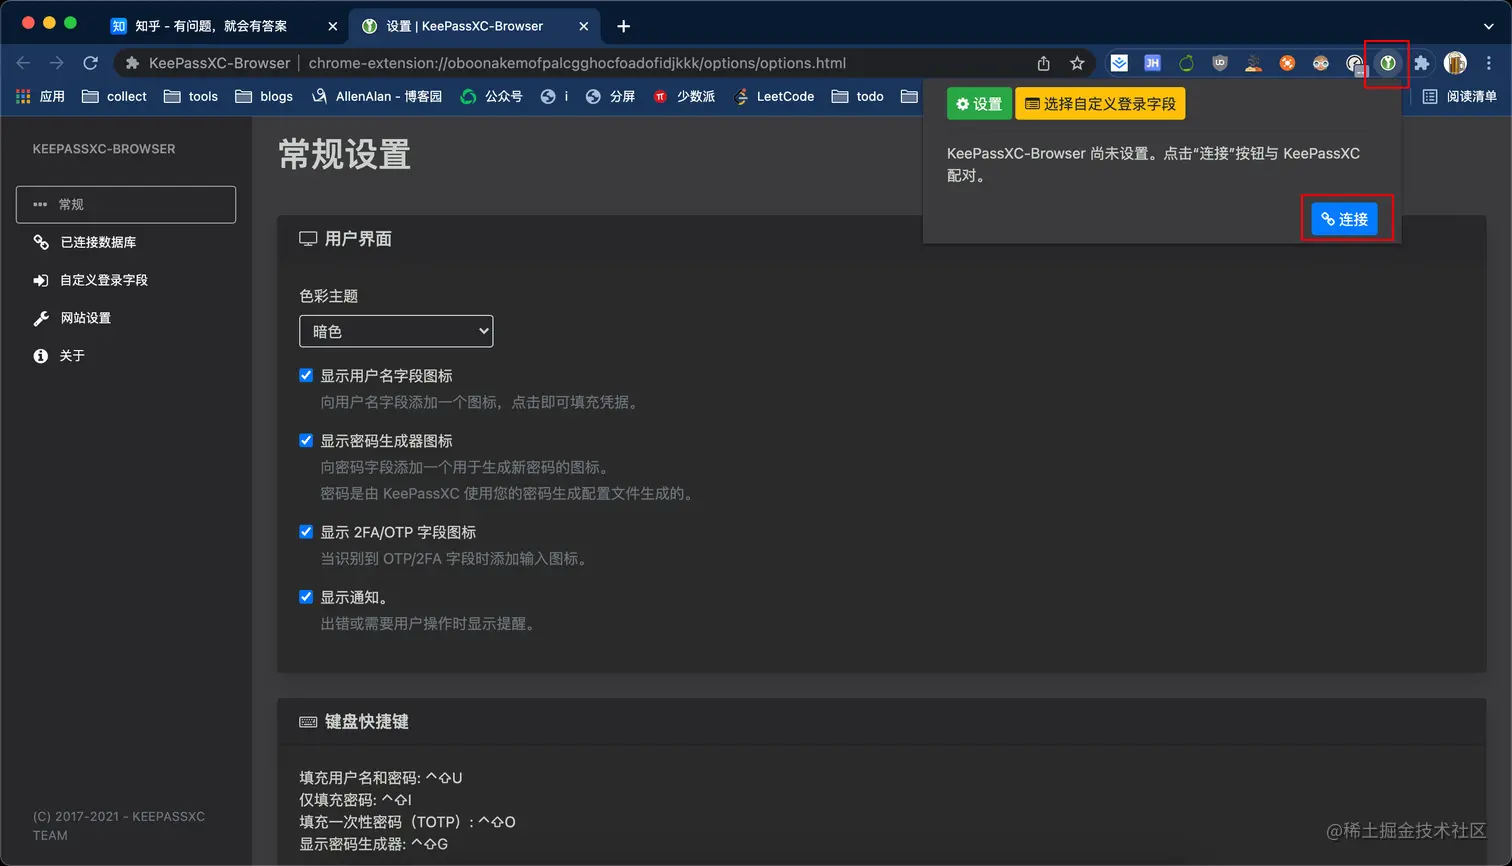Open the Chrome extensions puzzle menu

click(1421, 63)
